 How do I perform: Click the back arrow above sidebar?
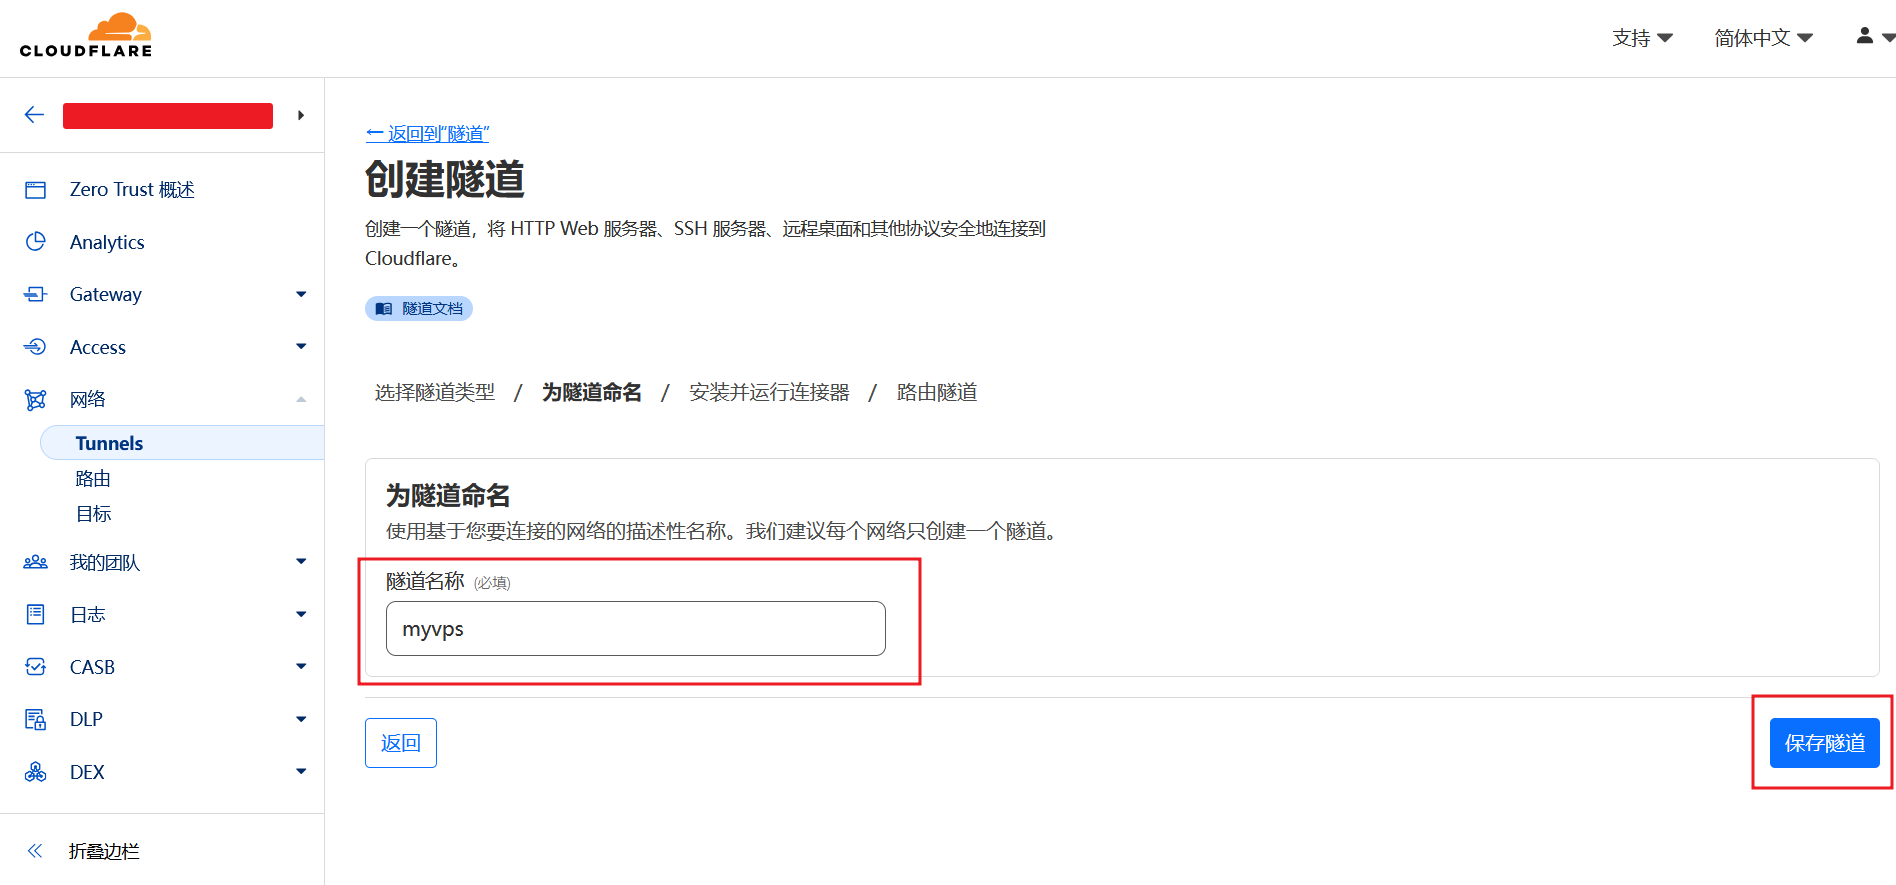[x=34, y=115]
